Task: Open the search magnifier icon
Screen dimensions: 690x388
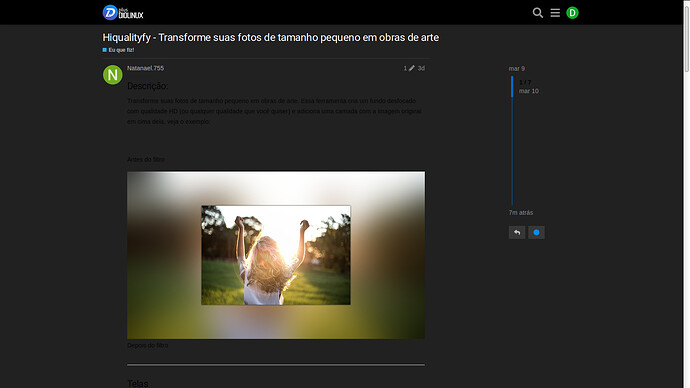Action: click(x=537, y=13)
